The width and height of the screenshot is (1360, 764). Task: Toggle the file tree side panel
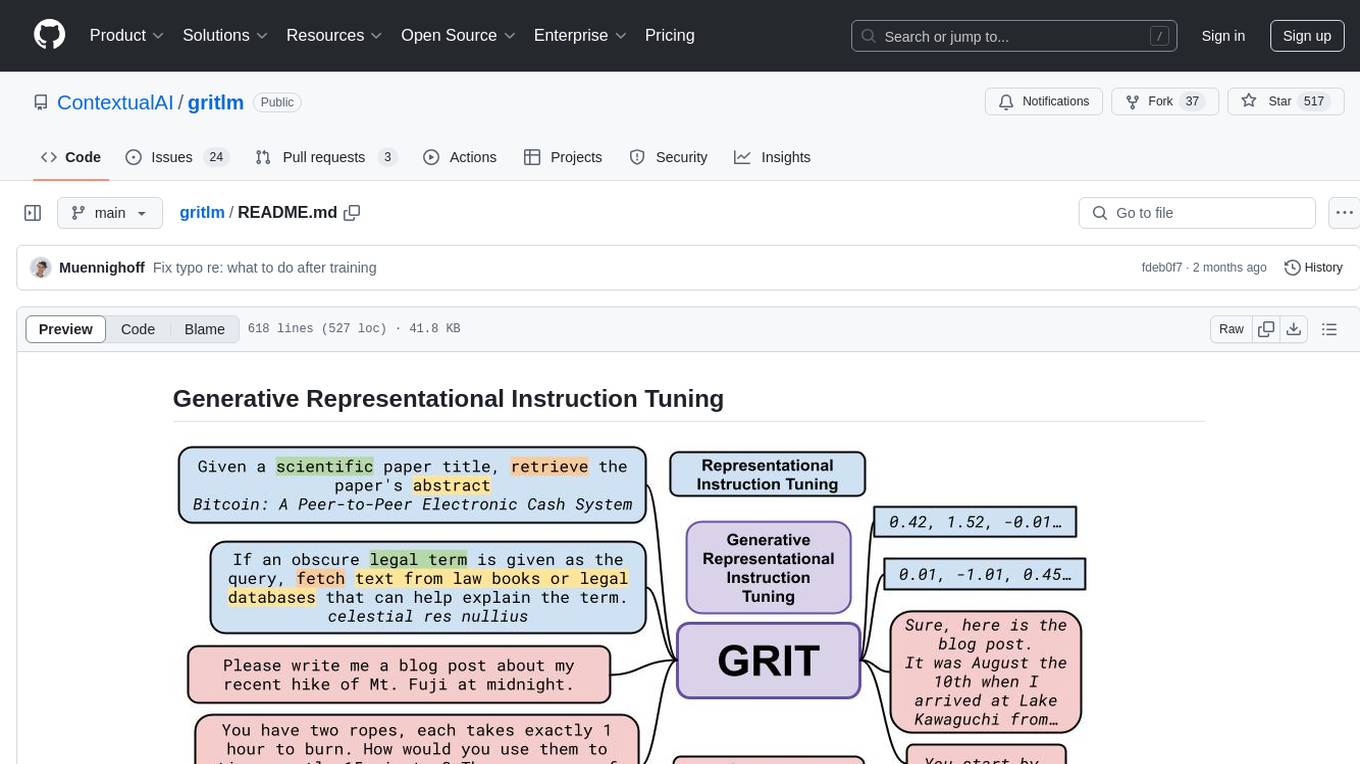coord(33,213)
